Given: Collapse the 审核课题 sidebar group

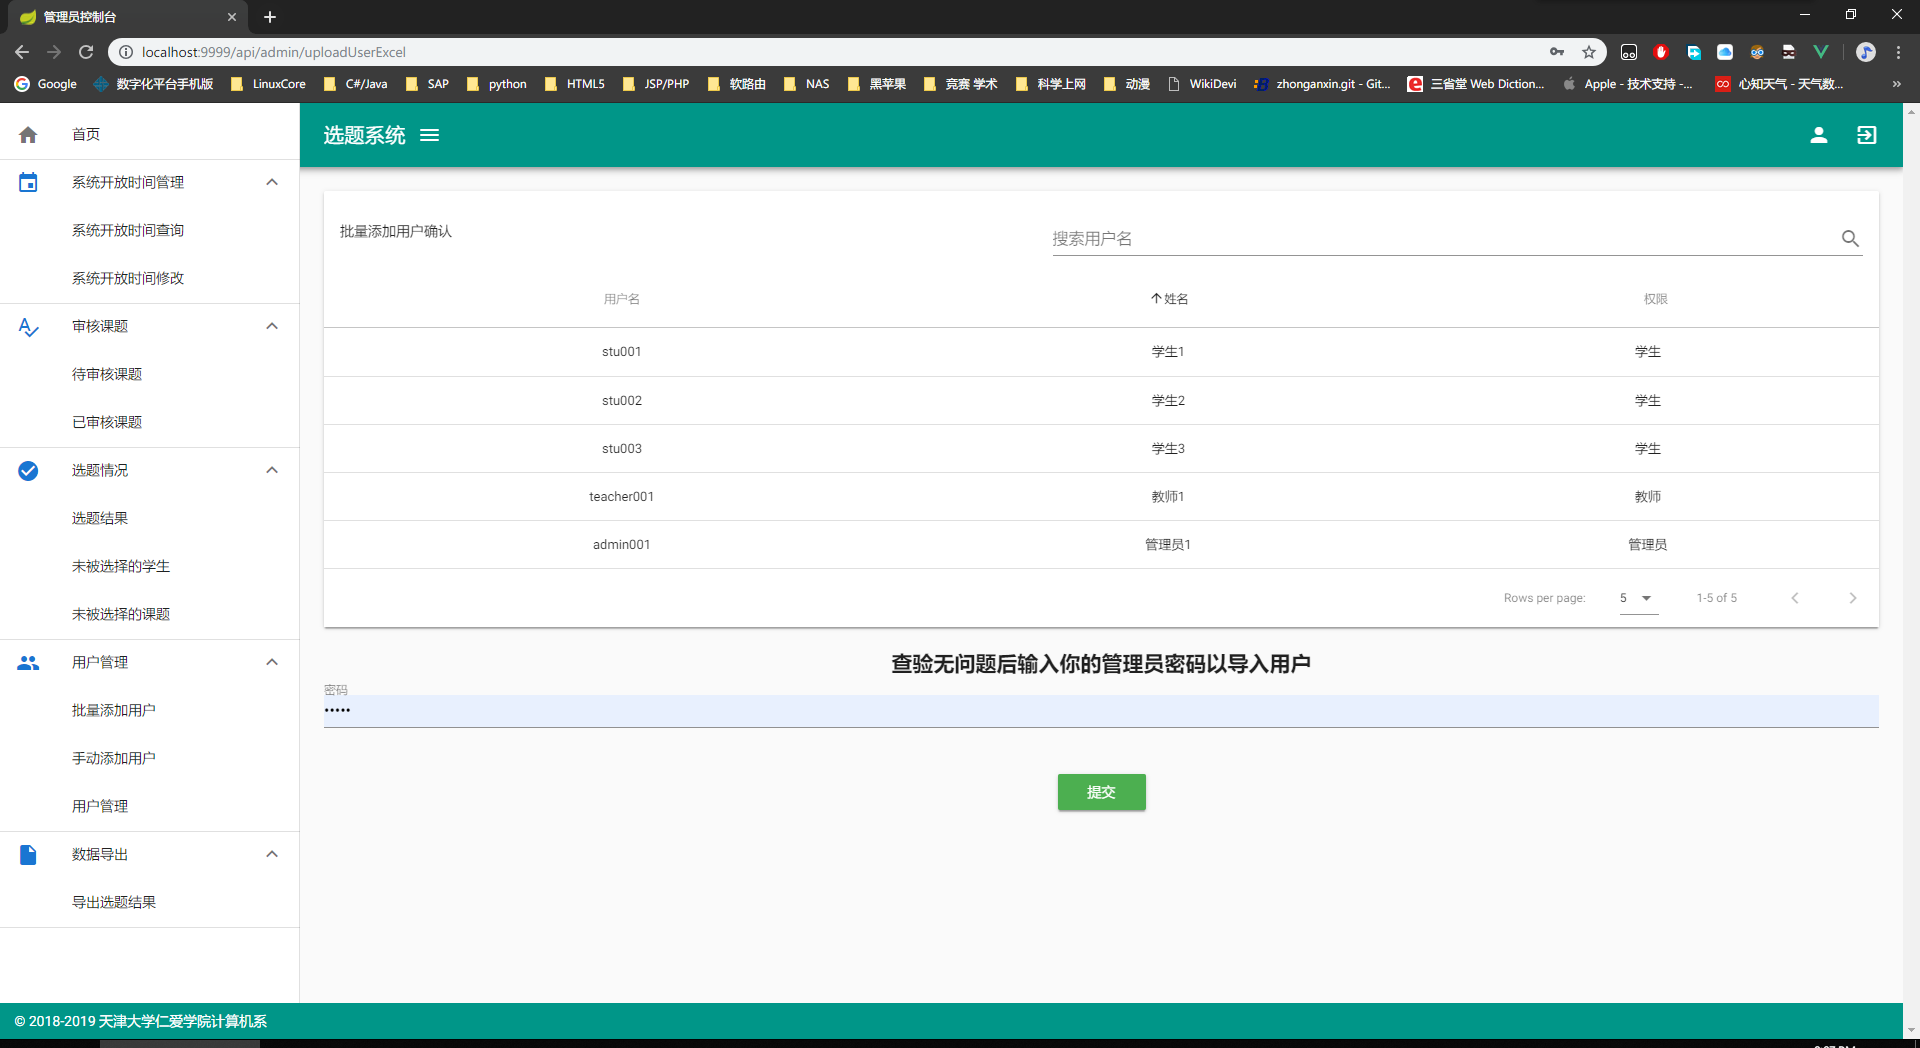Looking at the screenshot, I should (x=272, y=326).
